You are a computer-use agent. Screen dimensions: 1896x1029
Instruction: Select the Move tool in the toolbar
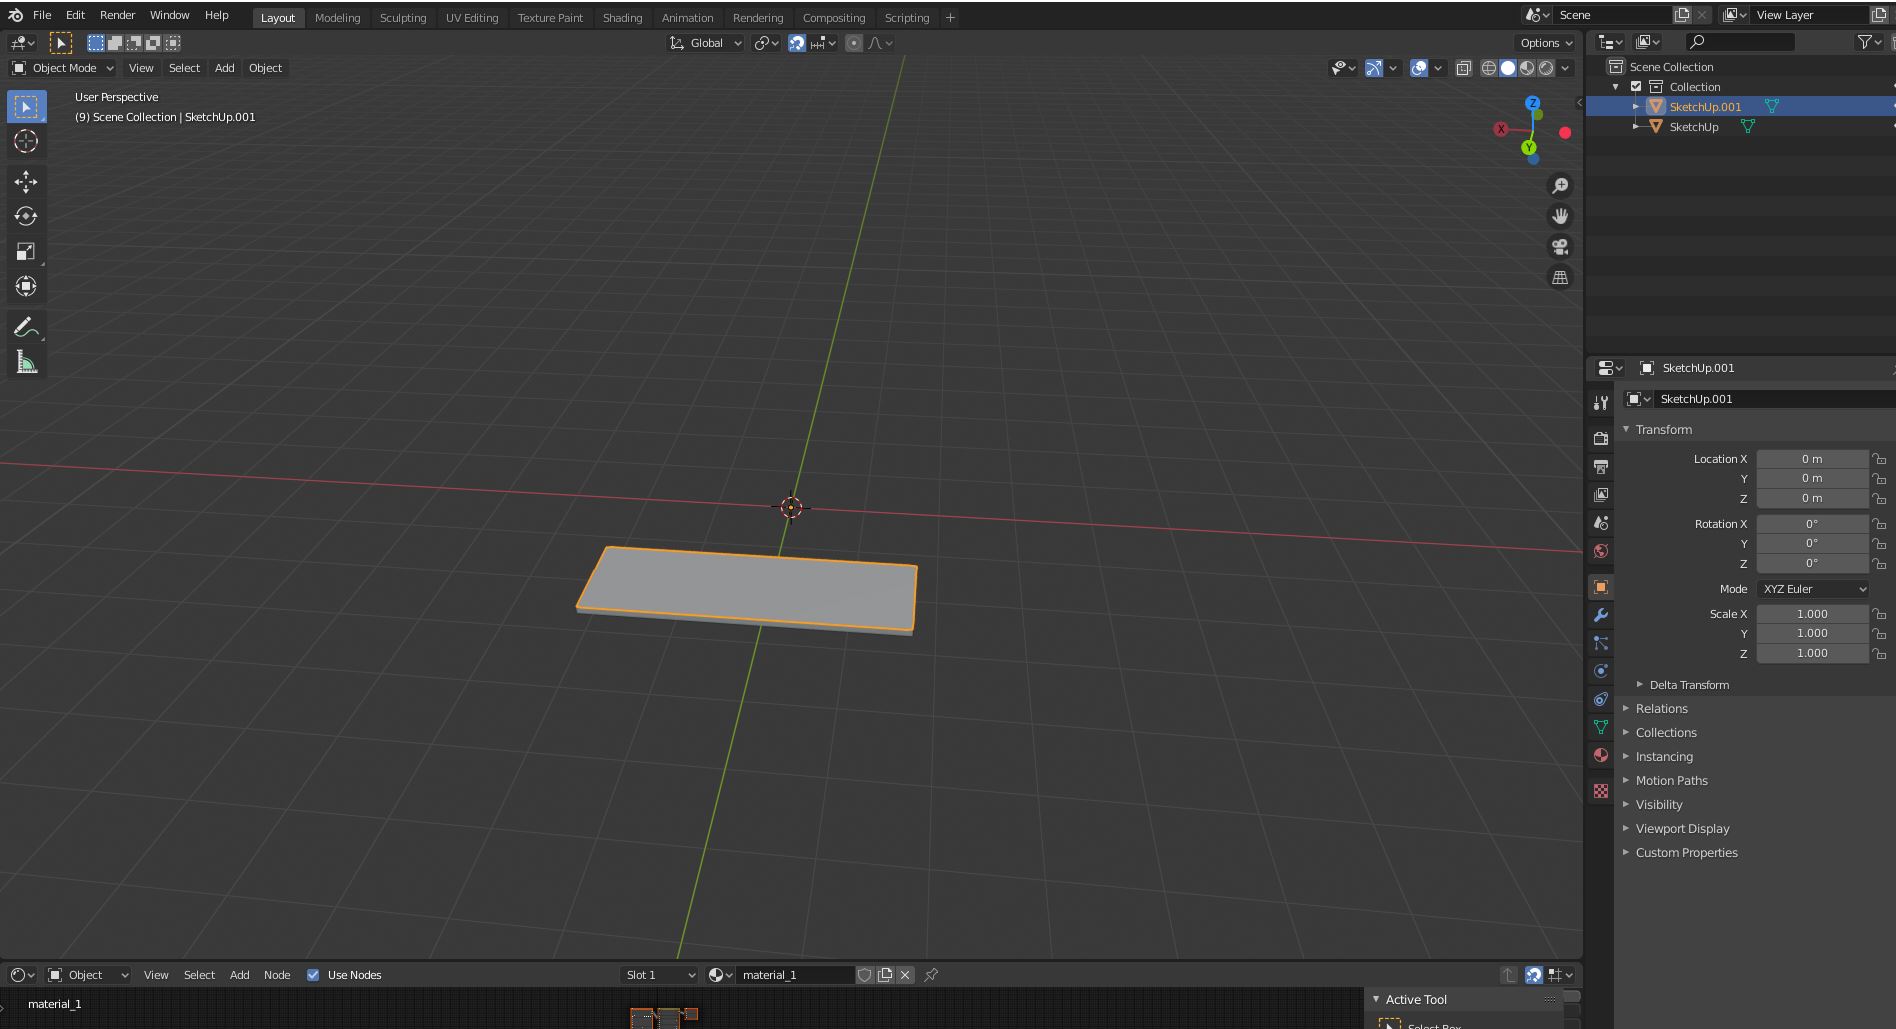[26, 181]
